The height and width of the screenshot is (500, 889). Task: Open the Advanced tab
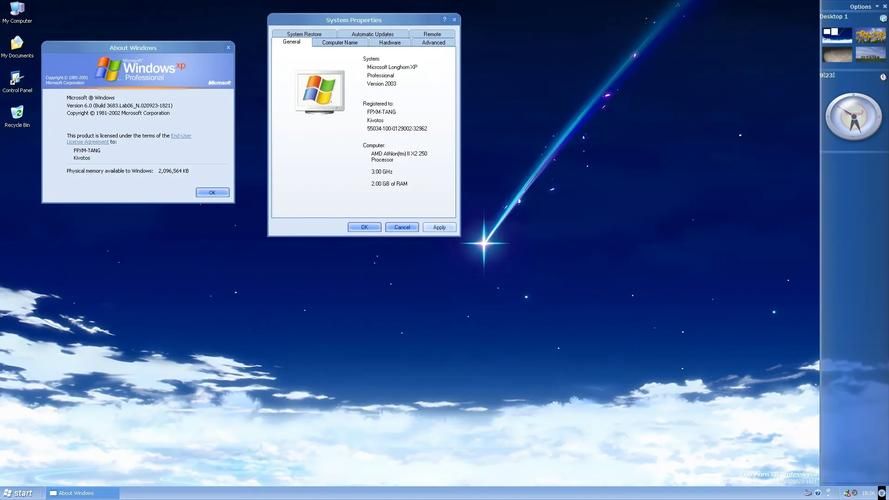click(x=433, y=43)
